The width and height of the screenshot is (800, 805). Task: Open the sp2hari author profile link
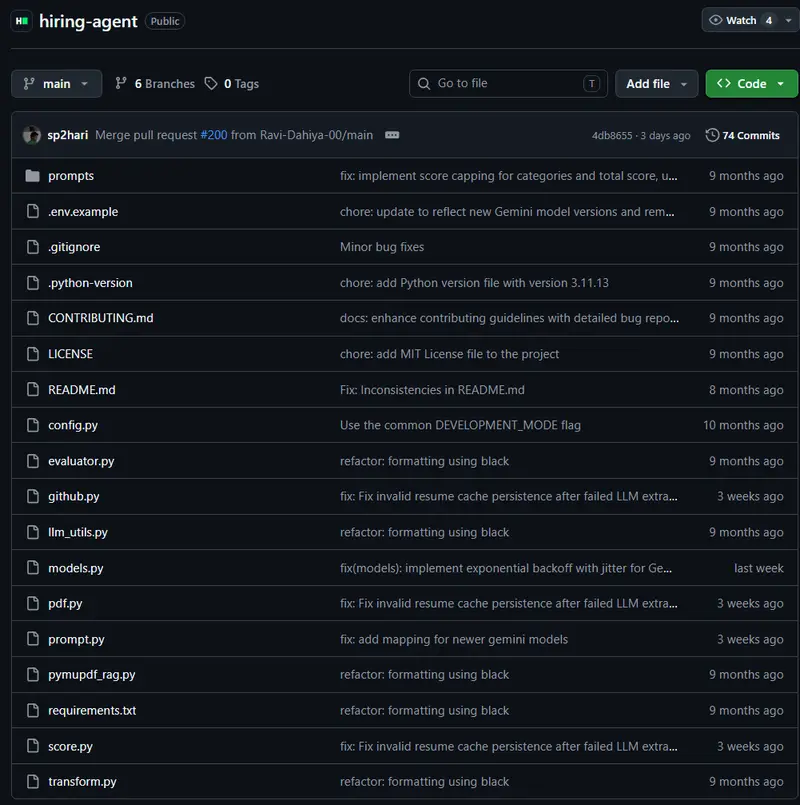click(68, 135)
